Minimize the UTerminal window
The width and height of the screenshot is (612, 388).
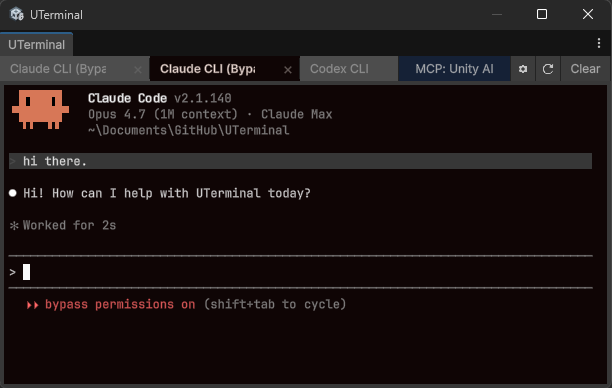pyautogui.click(x=497, y=14)
